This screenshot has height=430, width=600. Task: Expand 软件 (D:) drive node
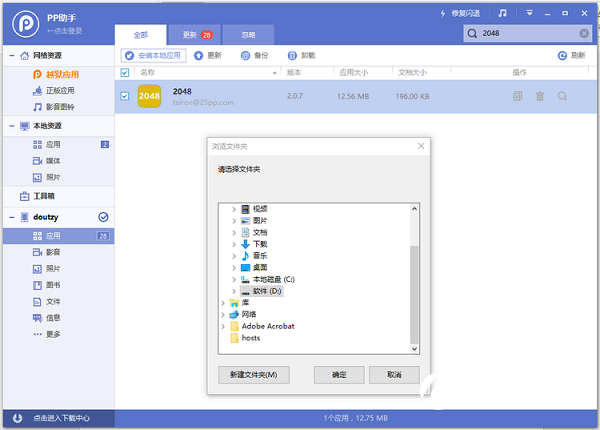click(234, 291)
